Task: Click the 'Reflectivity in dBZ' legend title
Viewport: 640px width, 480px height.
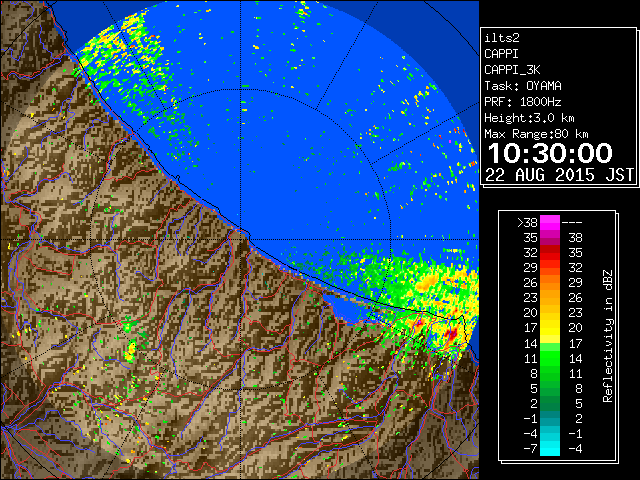Action: [x=608, y=336]
